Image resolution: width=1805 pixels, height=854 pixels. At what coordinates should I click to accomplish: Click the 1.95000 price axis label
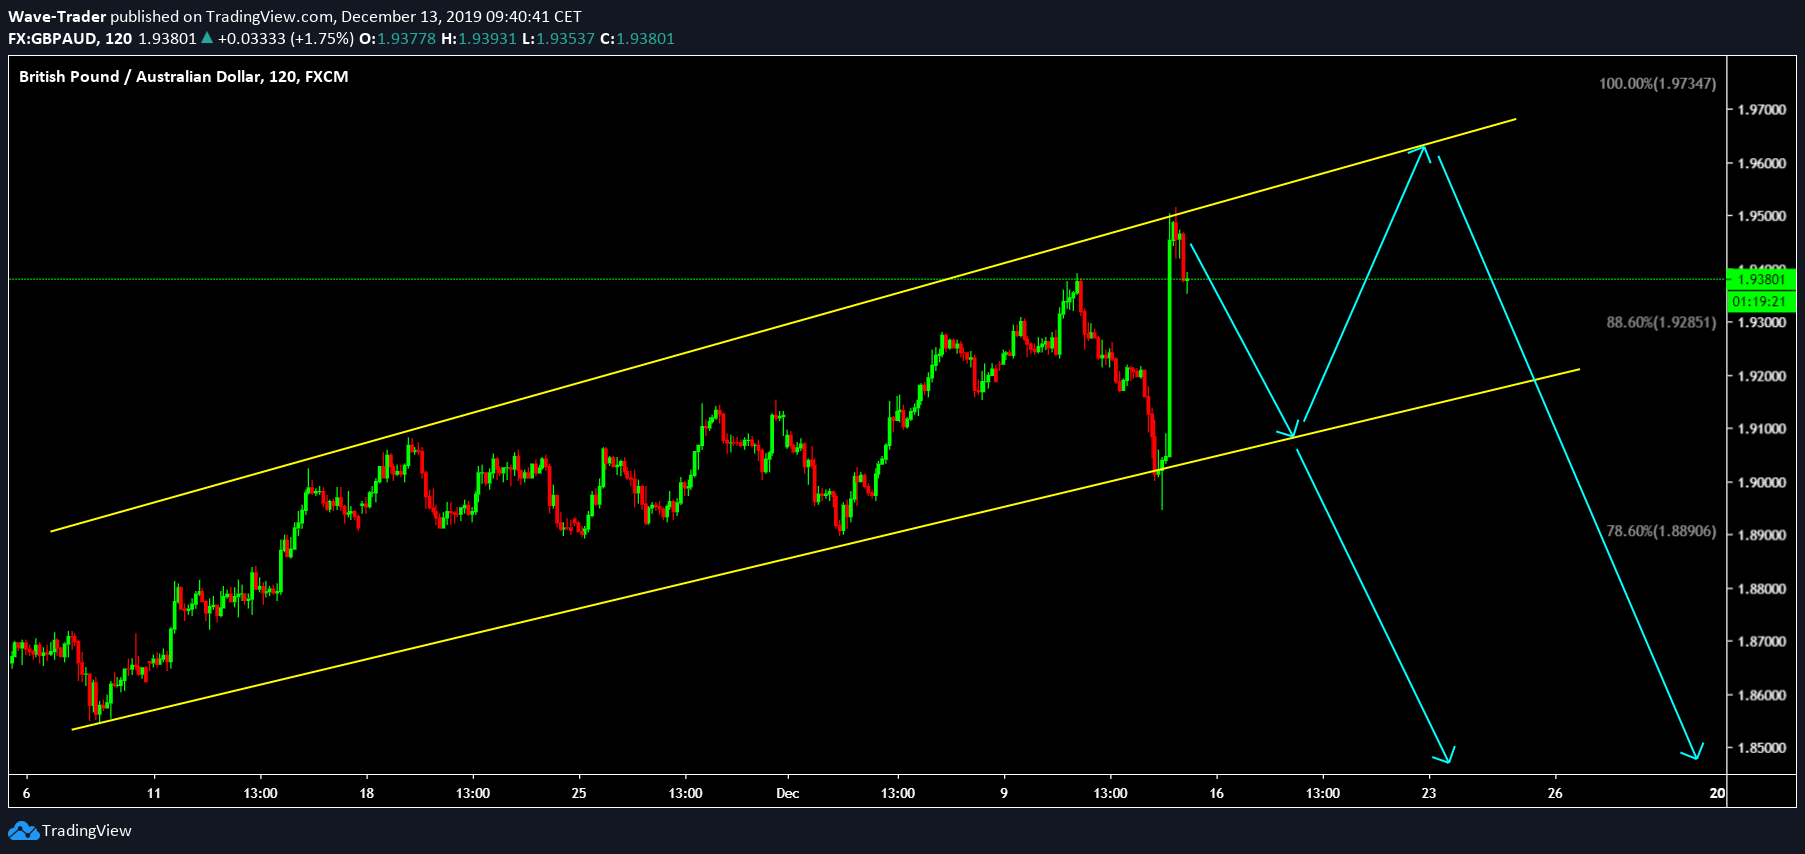coord(1762,216)
